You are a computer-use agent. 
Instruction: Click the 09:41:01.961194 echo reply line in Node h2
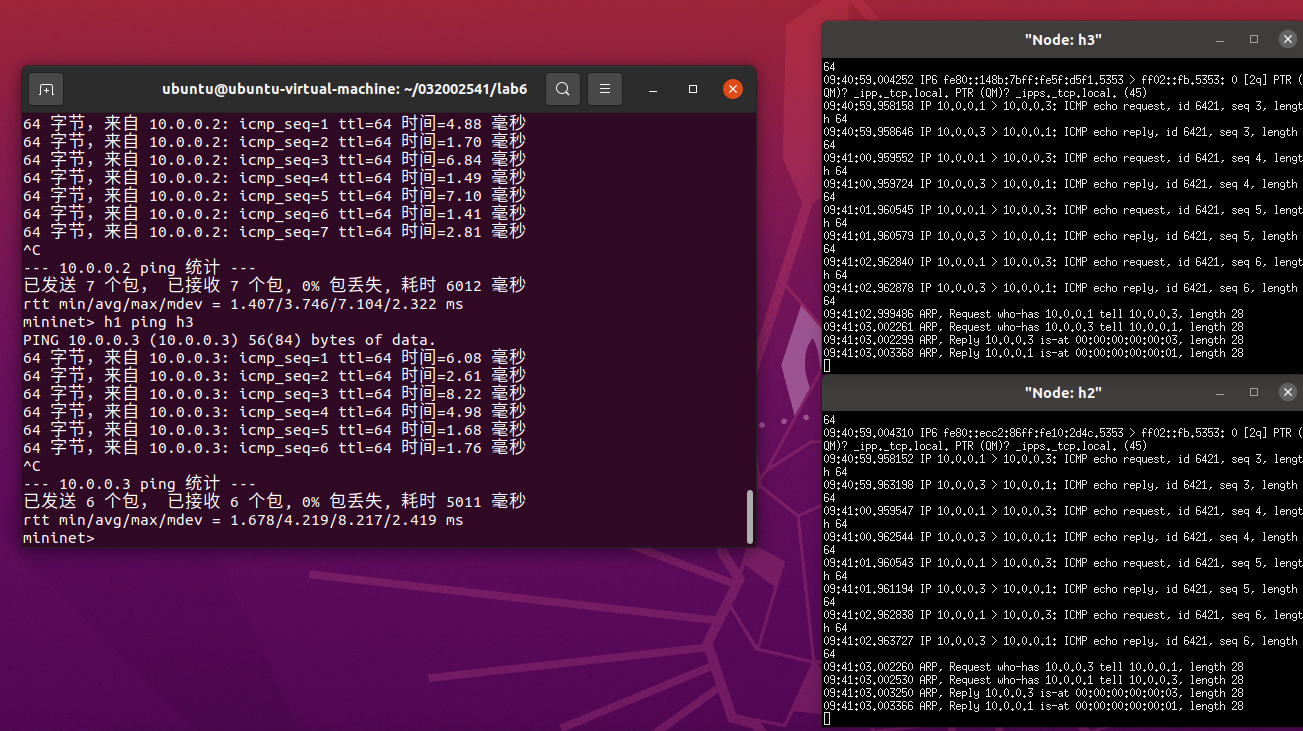tap(1063, 595)
